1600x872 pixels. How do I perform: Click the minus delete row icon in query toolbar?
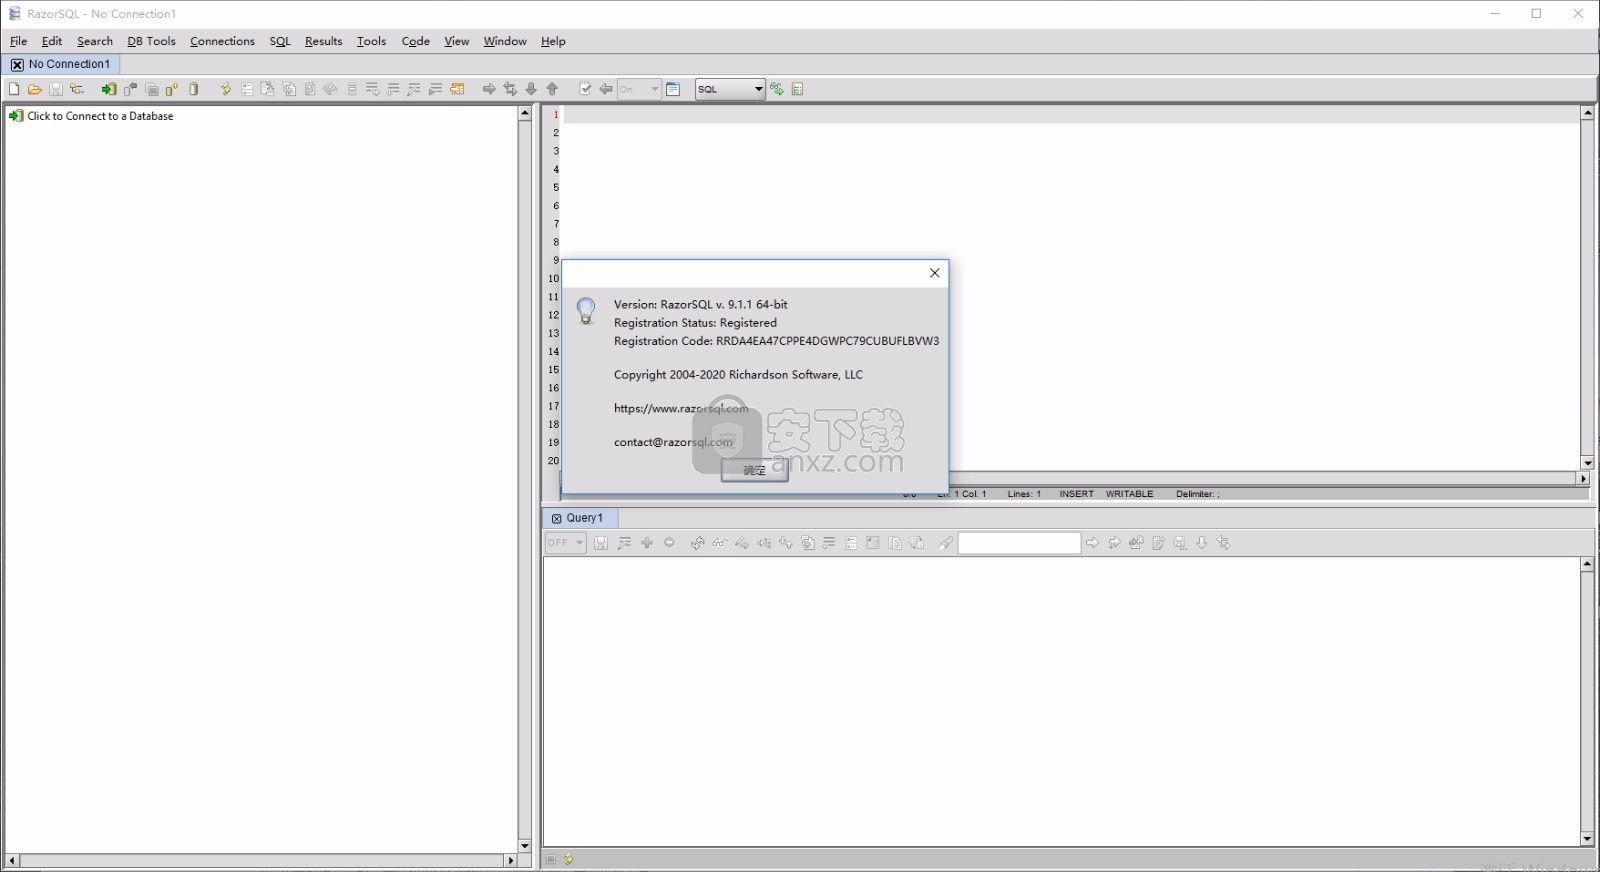pyautogui.click(x=669, y=543)
